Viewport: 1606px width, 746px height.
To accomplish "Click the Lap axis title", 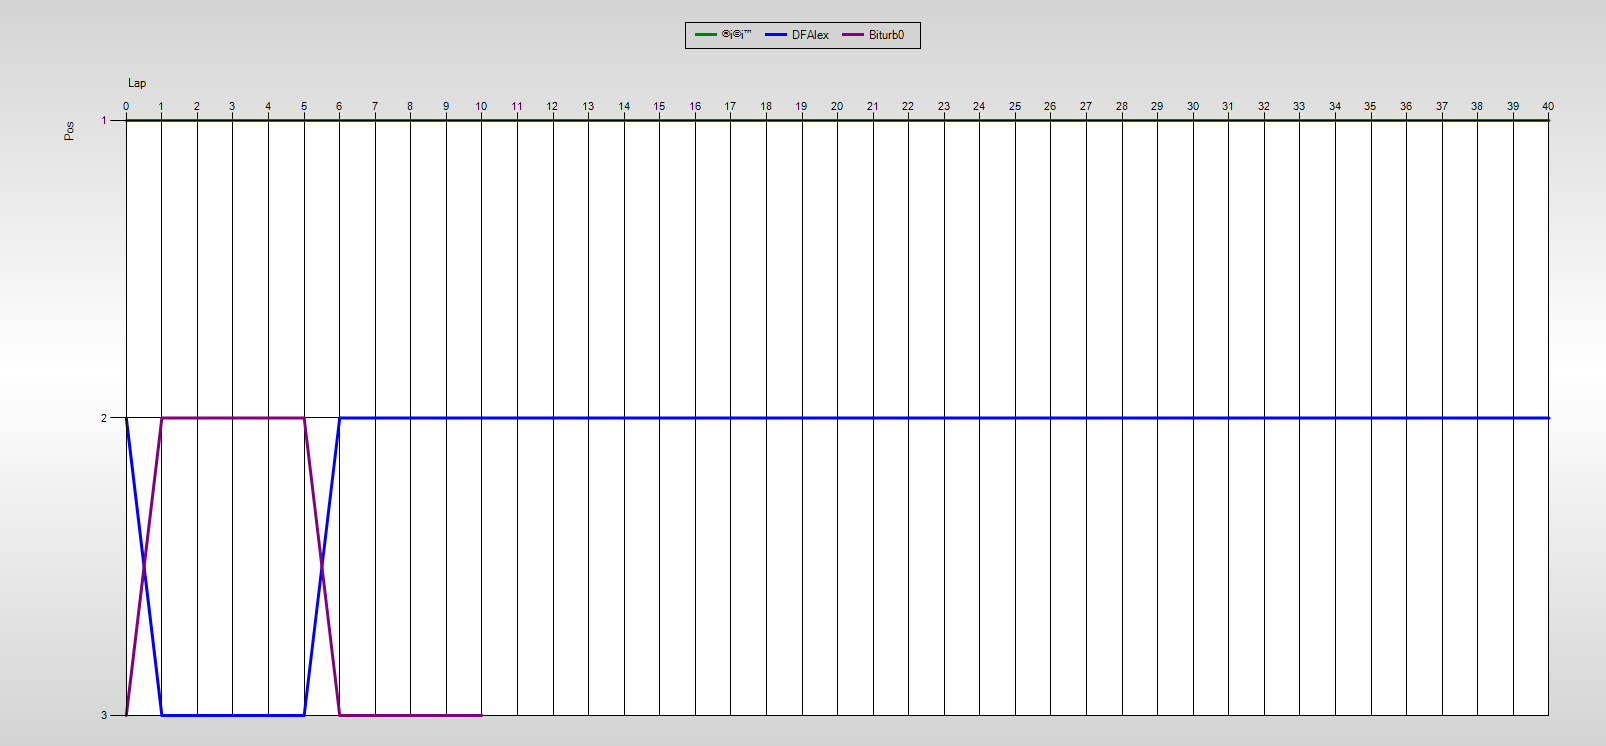I will [x=137, y=83].
